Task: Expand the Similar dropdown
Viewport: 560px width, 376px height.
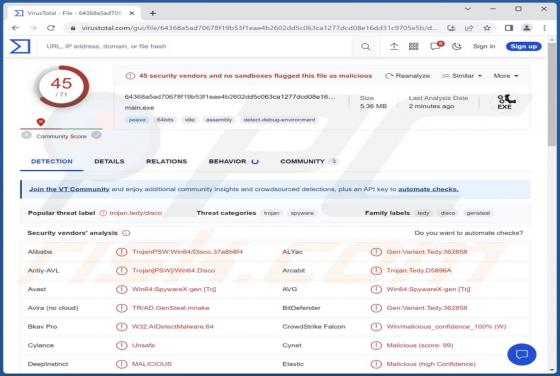Action: (x=462, y=76)
